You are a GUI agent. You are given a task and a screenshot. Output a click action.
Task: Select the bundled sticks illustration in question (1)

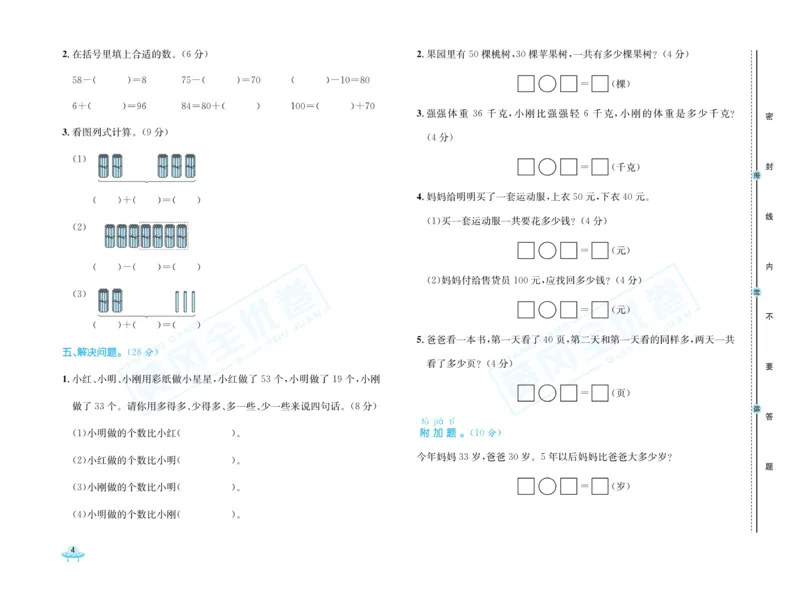click(x=144, y=166)
